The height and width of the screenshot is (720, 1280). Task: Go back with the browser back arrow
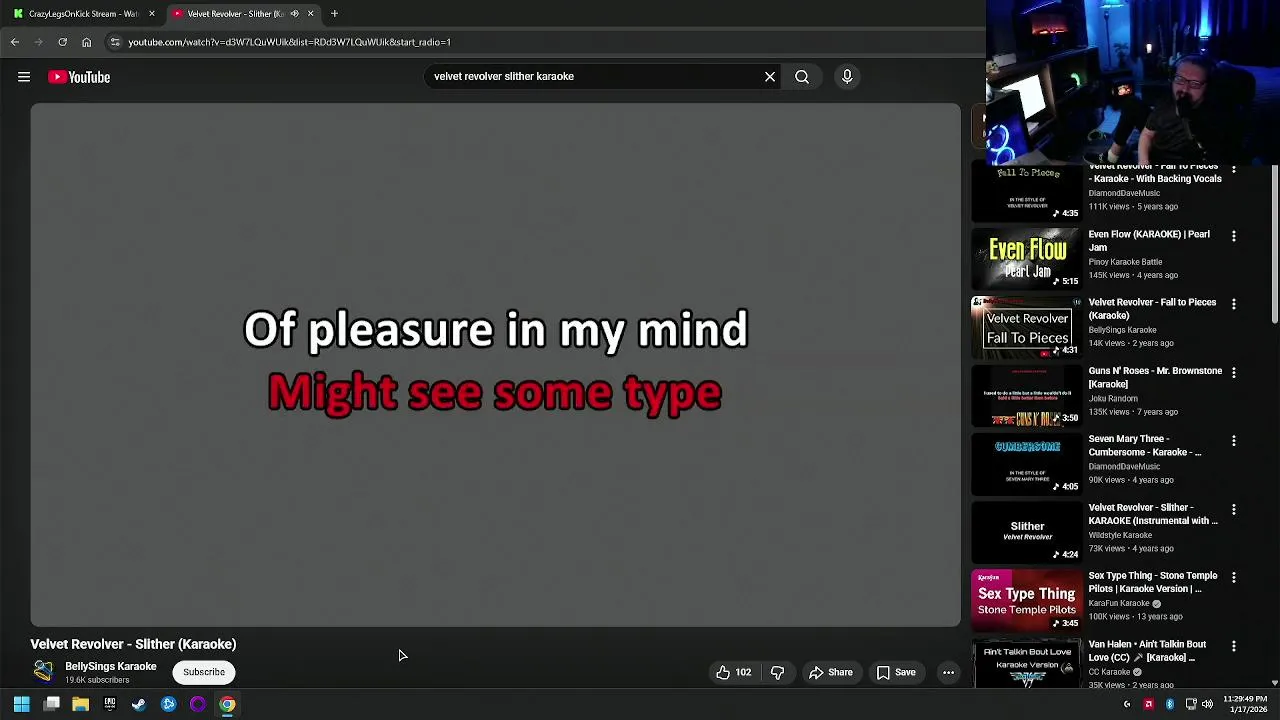tap(15, 42)
